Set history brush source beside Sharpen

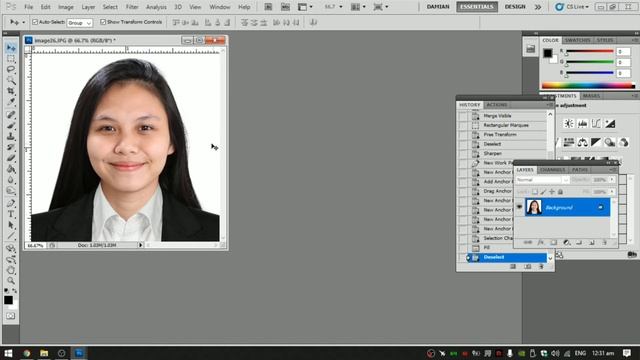(x=463, y=153)
